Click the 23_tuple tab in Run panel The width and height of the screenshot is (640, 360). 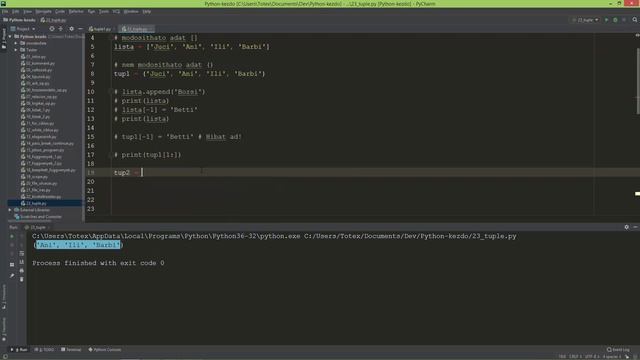coord(36,227)
